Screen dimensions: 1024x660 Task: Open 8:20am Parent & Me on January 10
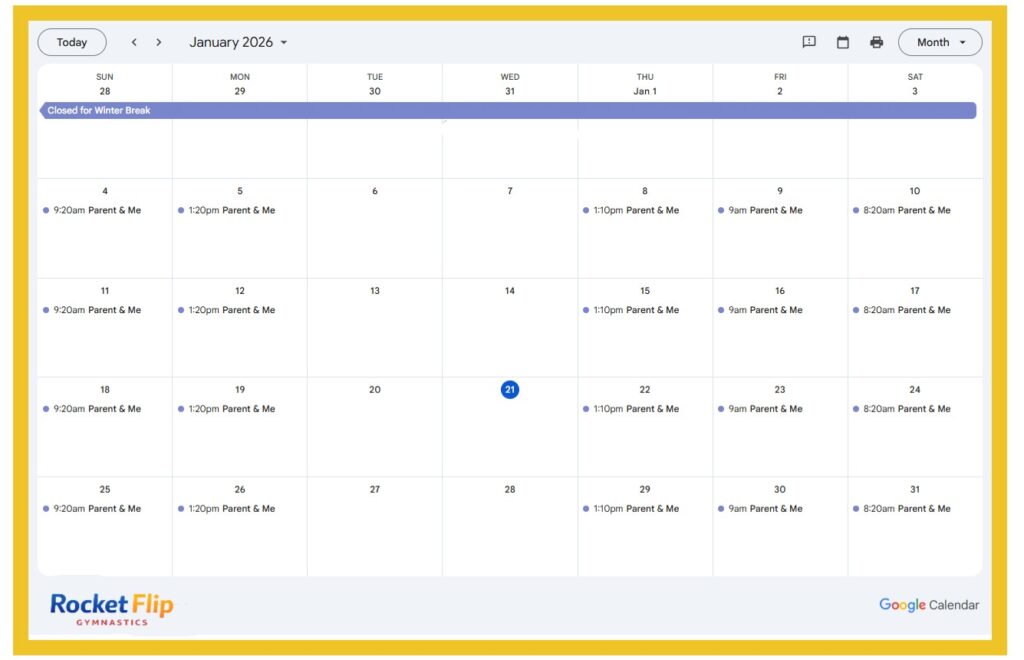tap(906, 210)
